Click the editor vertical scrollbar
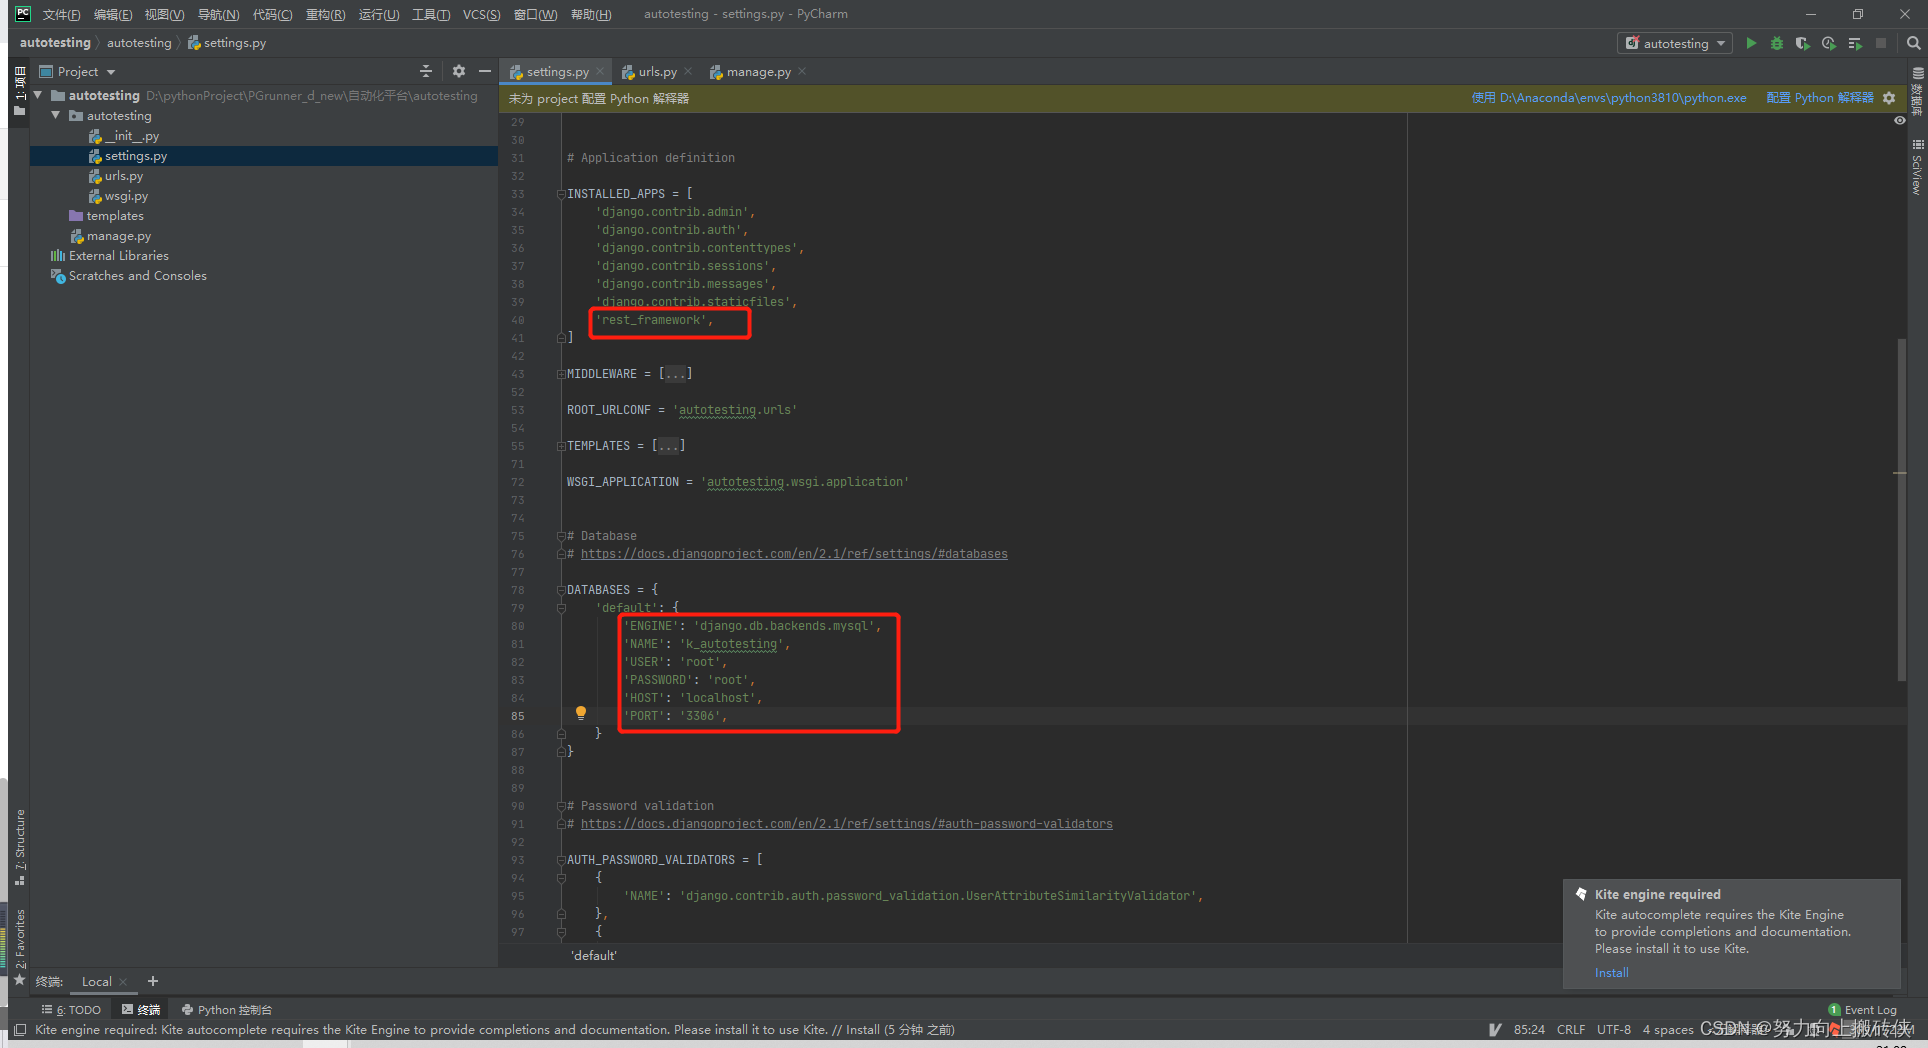The width and height of the screenshot is (1928, 1048). (1901, 510)
